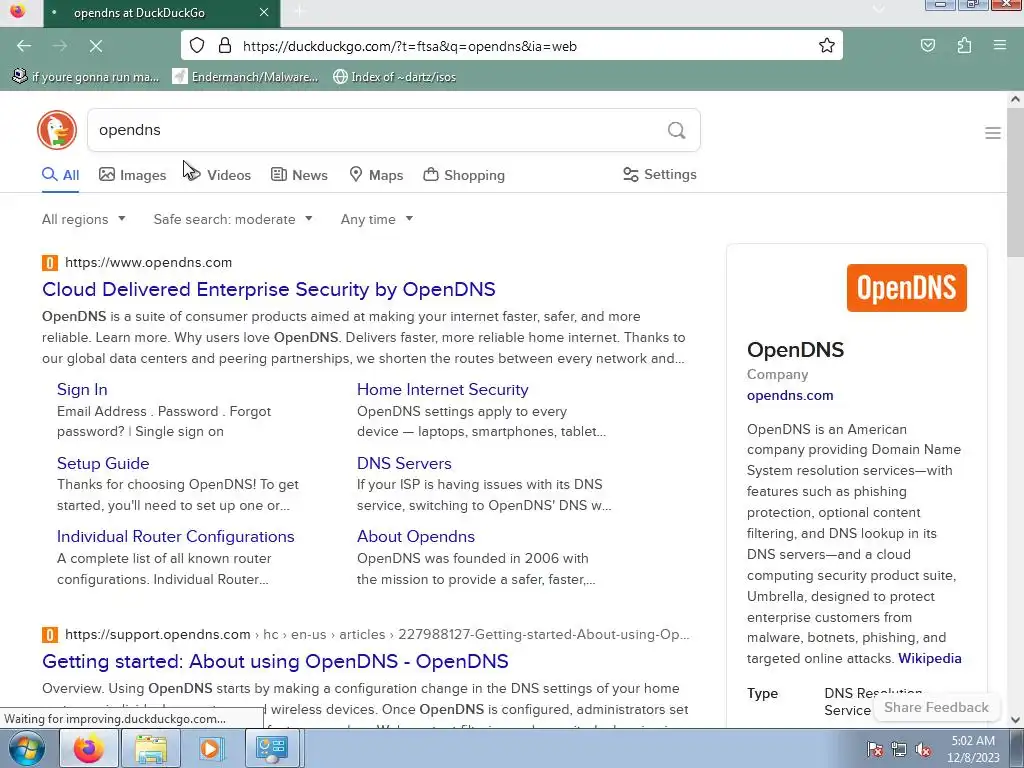The image size is (1024, 768).
Task: Expand the Safe search: moderate dropdown
Action: pos(233,219)
